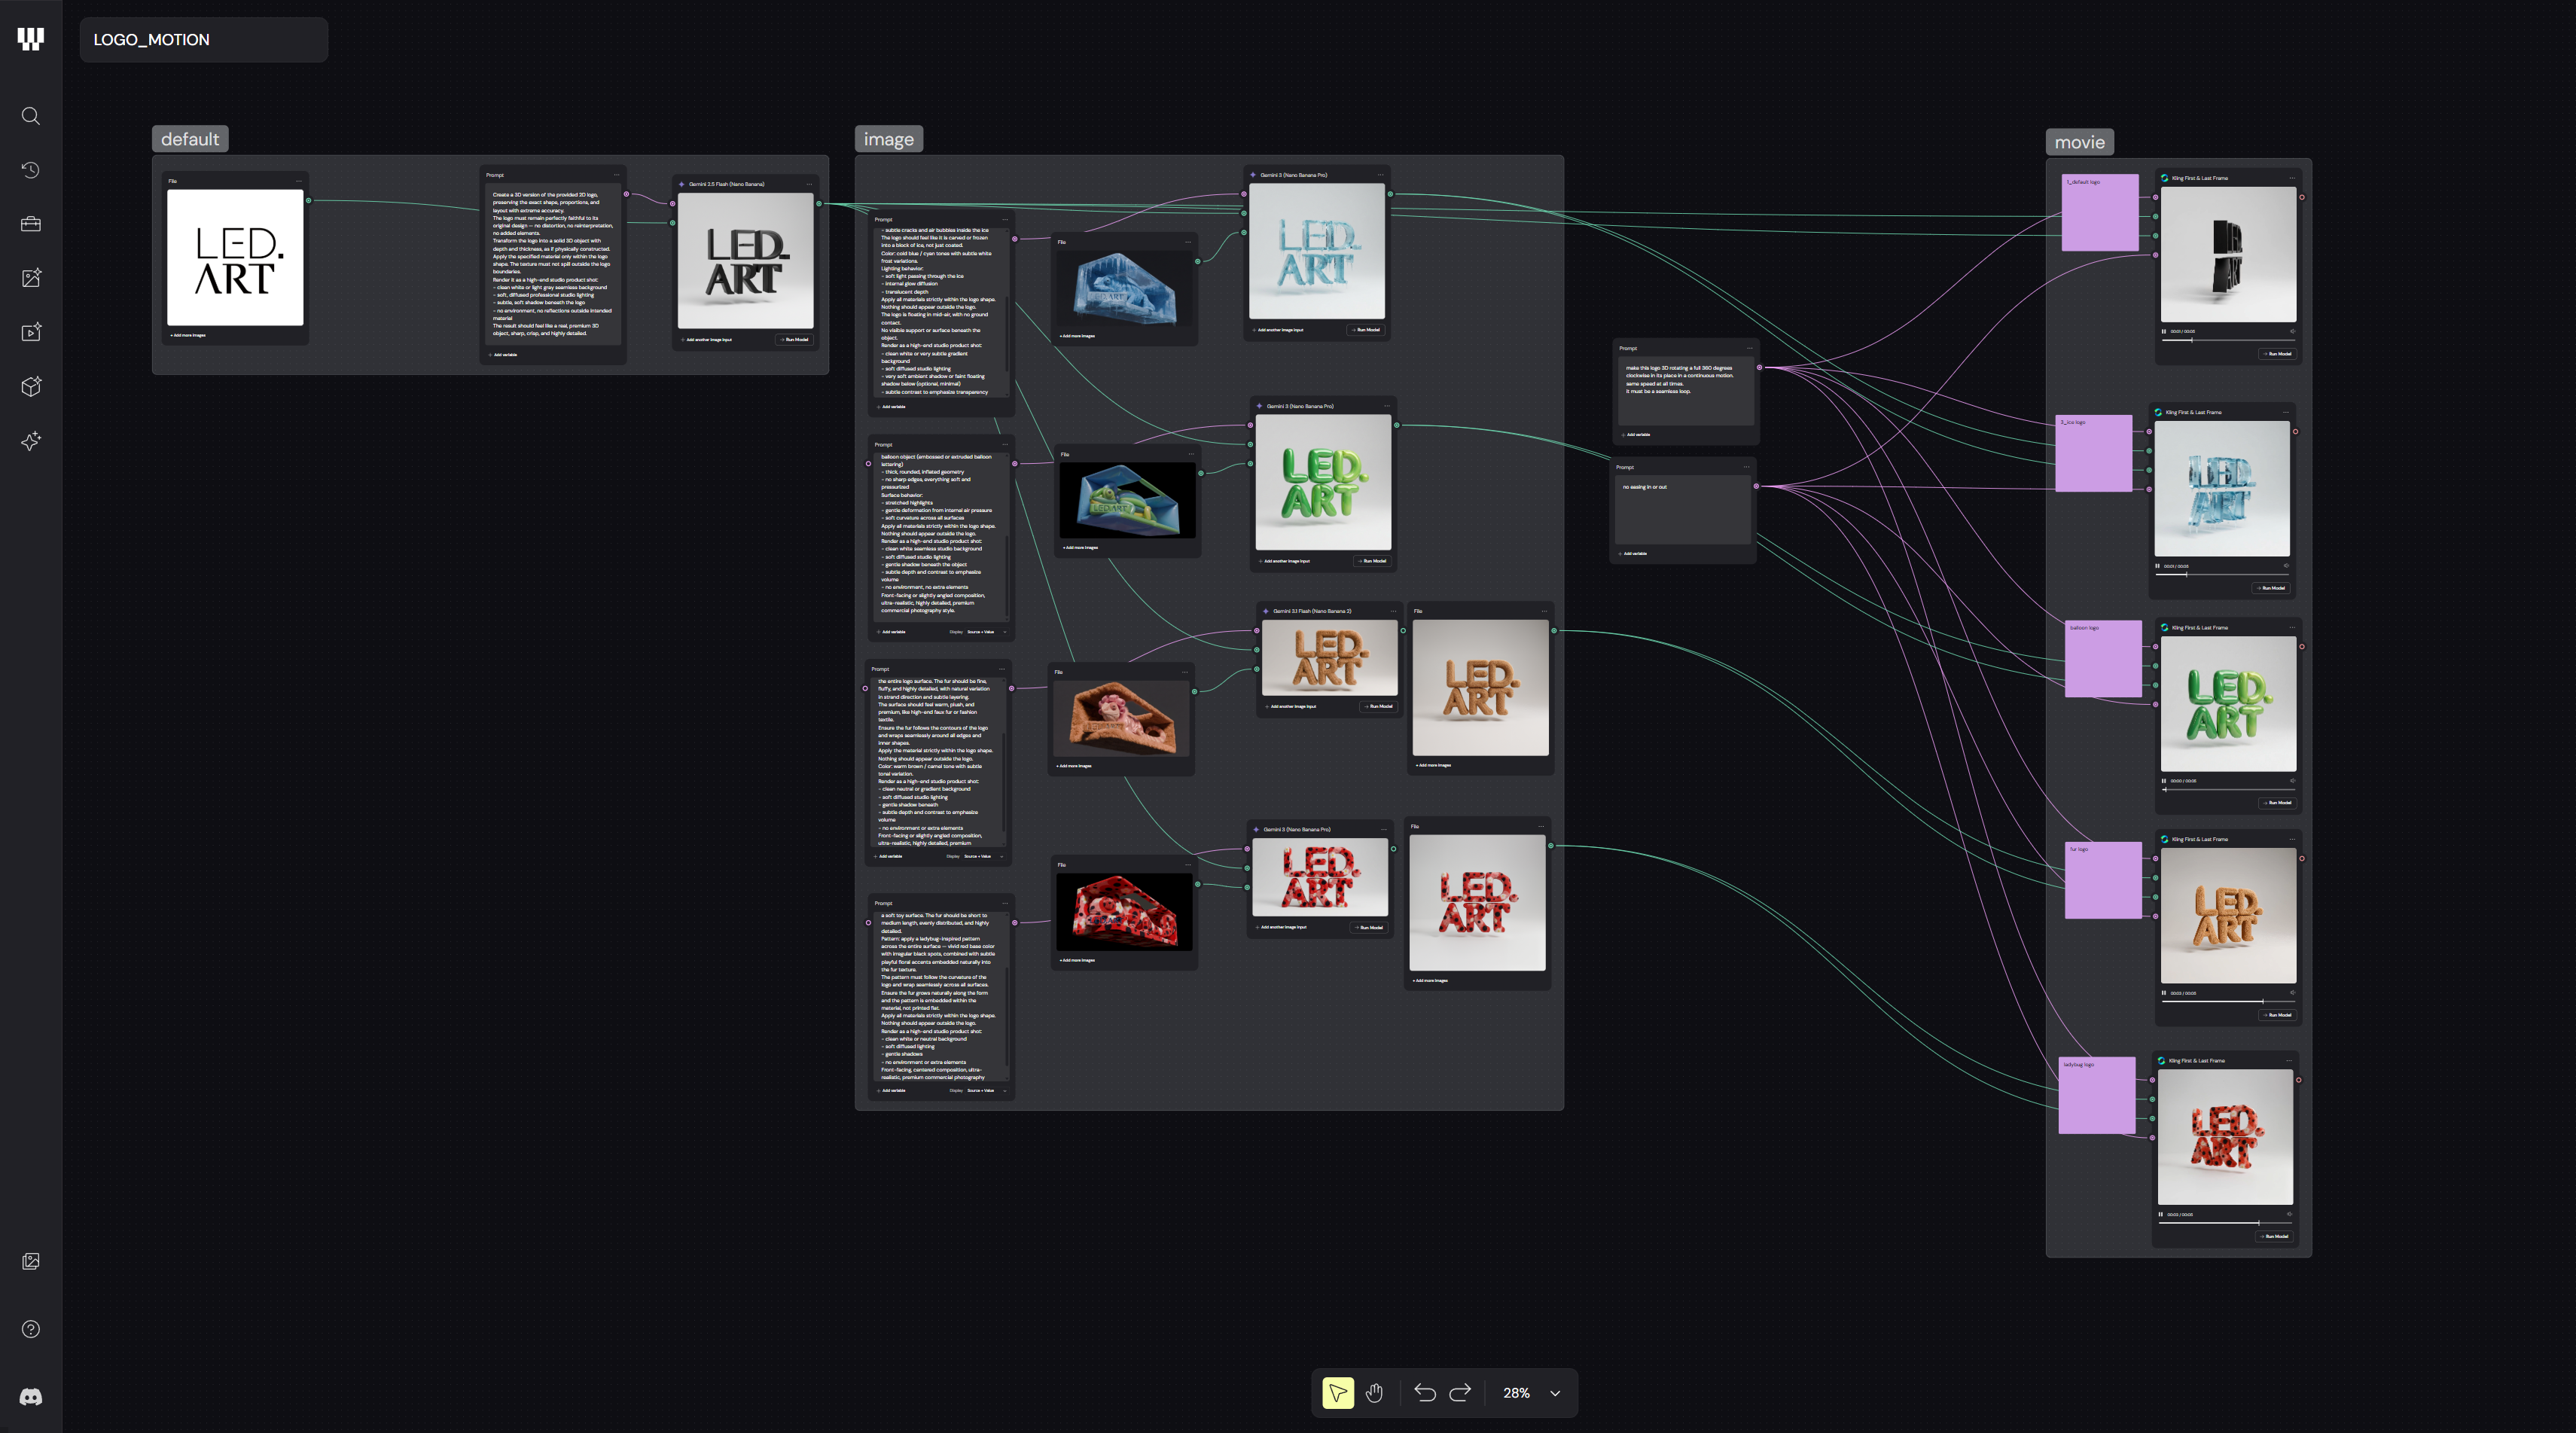2576x1433 pixels.
Task: Pause the ice logo Kling video
Action: pos(2157,566)
